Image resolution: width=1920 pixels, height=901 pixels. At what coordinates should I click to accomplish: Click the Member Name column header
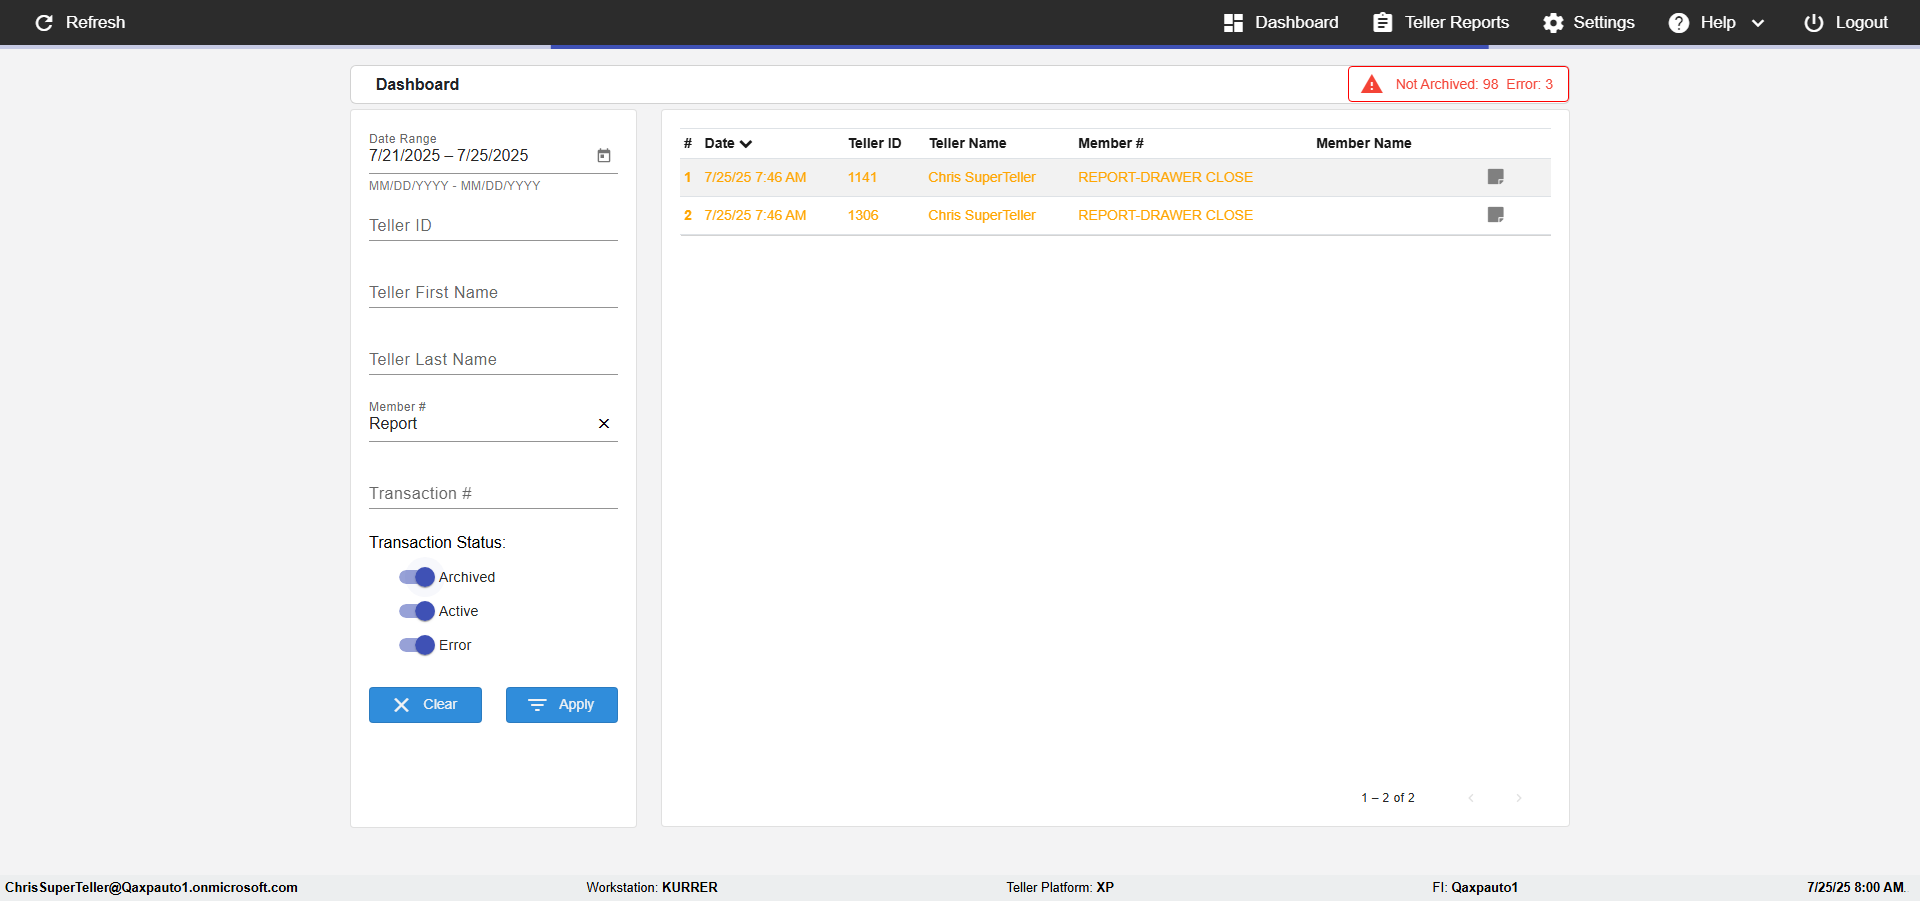coord(1364,144)
